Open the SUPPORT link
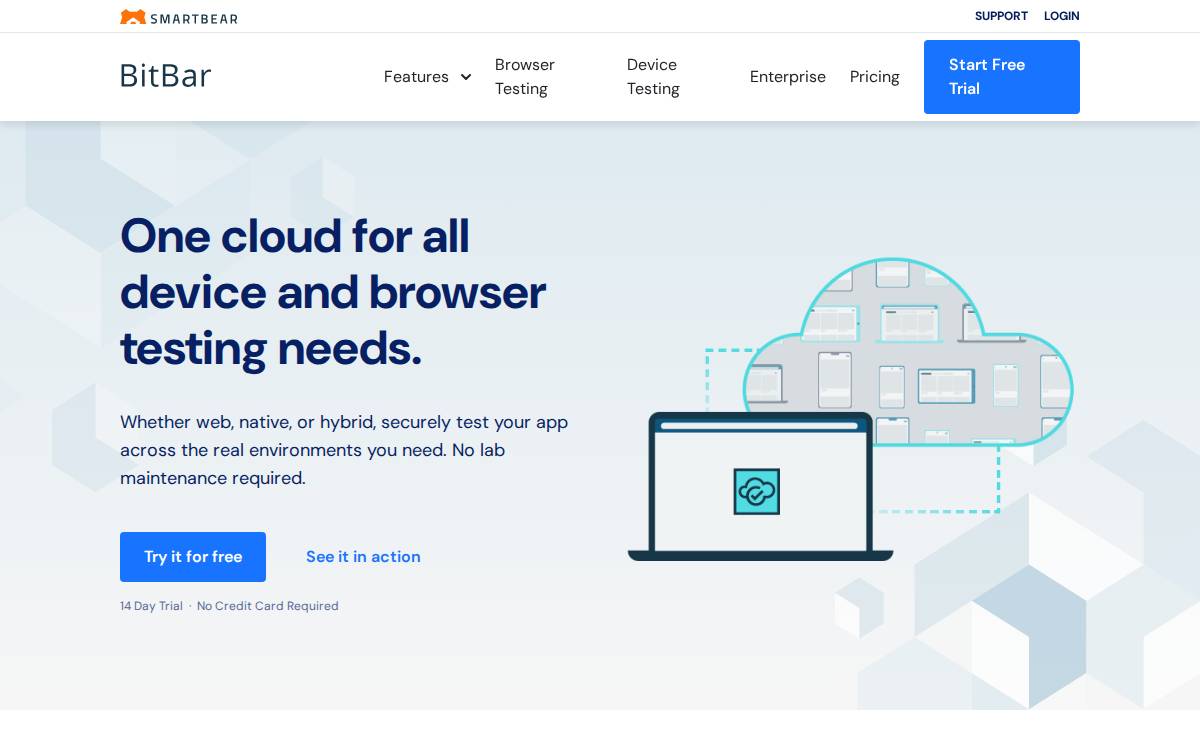 click(x=1001, y=16)
